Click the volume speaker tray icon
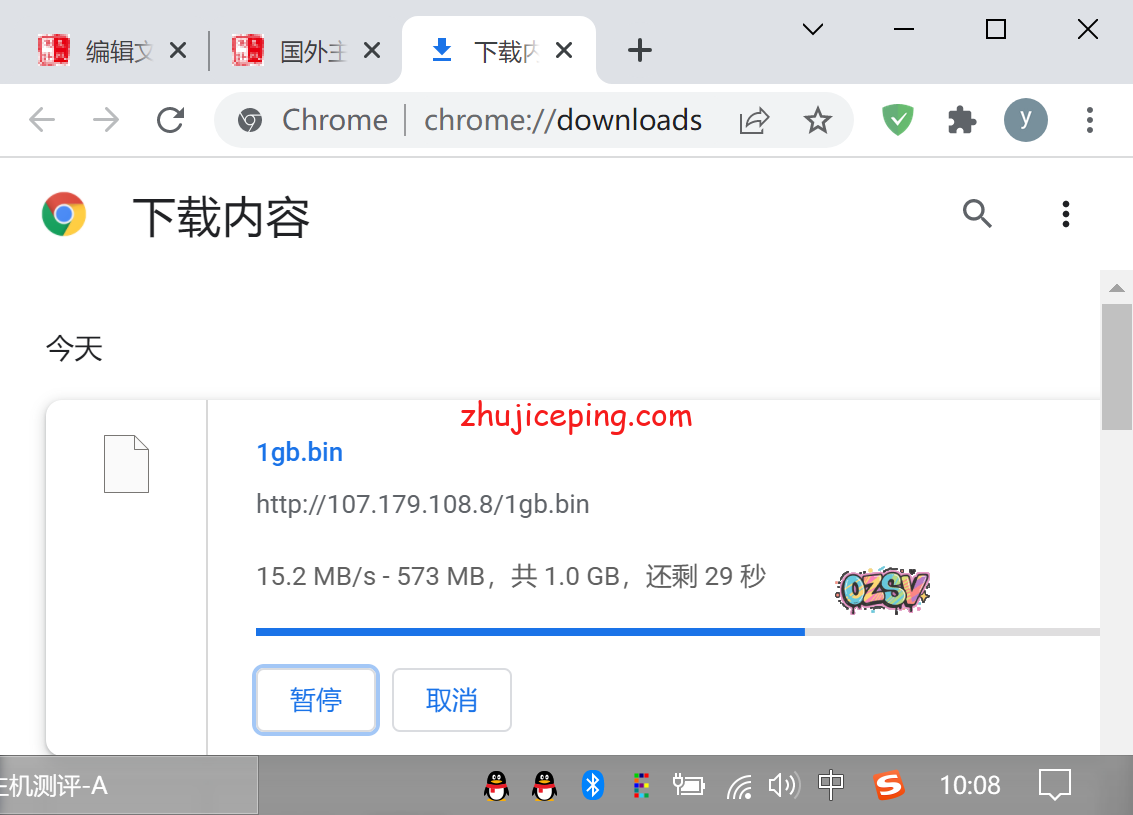This screenshot has height=815, width=1133. [x=782, y=785]
